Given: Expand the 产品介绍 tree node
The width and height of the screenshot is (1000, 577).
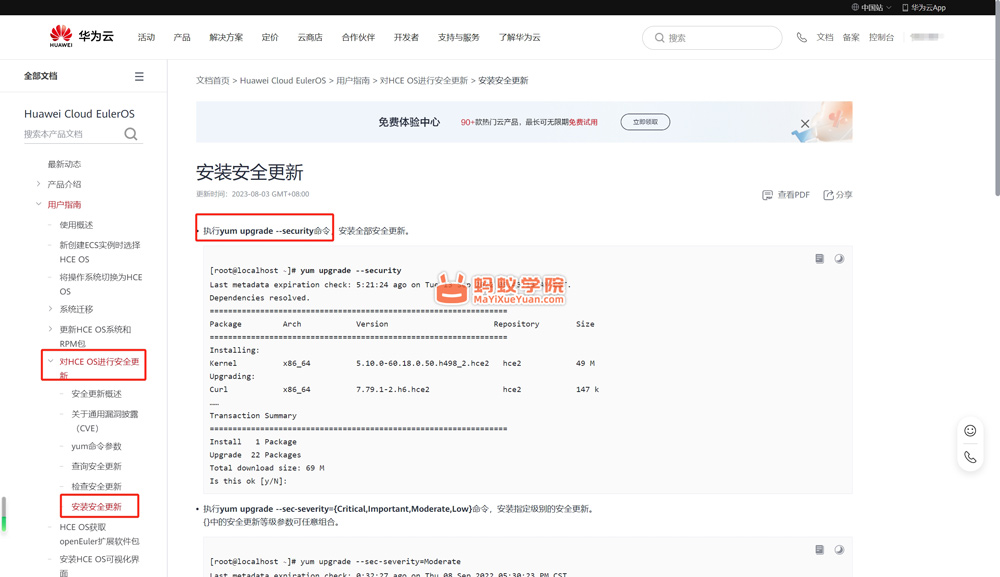Looking at the screenshot, I should pyautogui.click(x=38, y=184).
